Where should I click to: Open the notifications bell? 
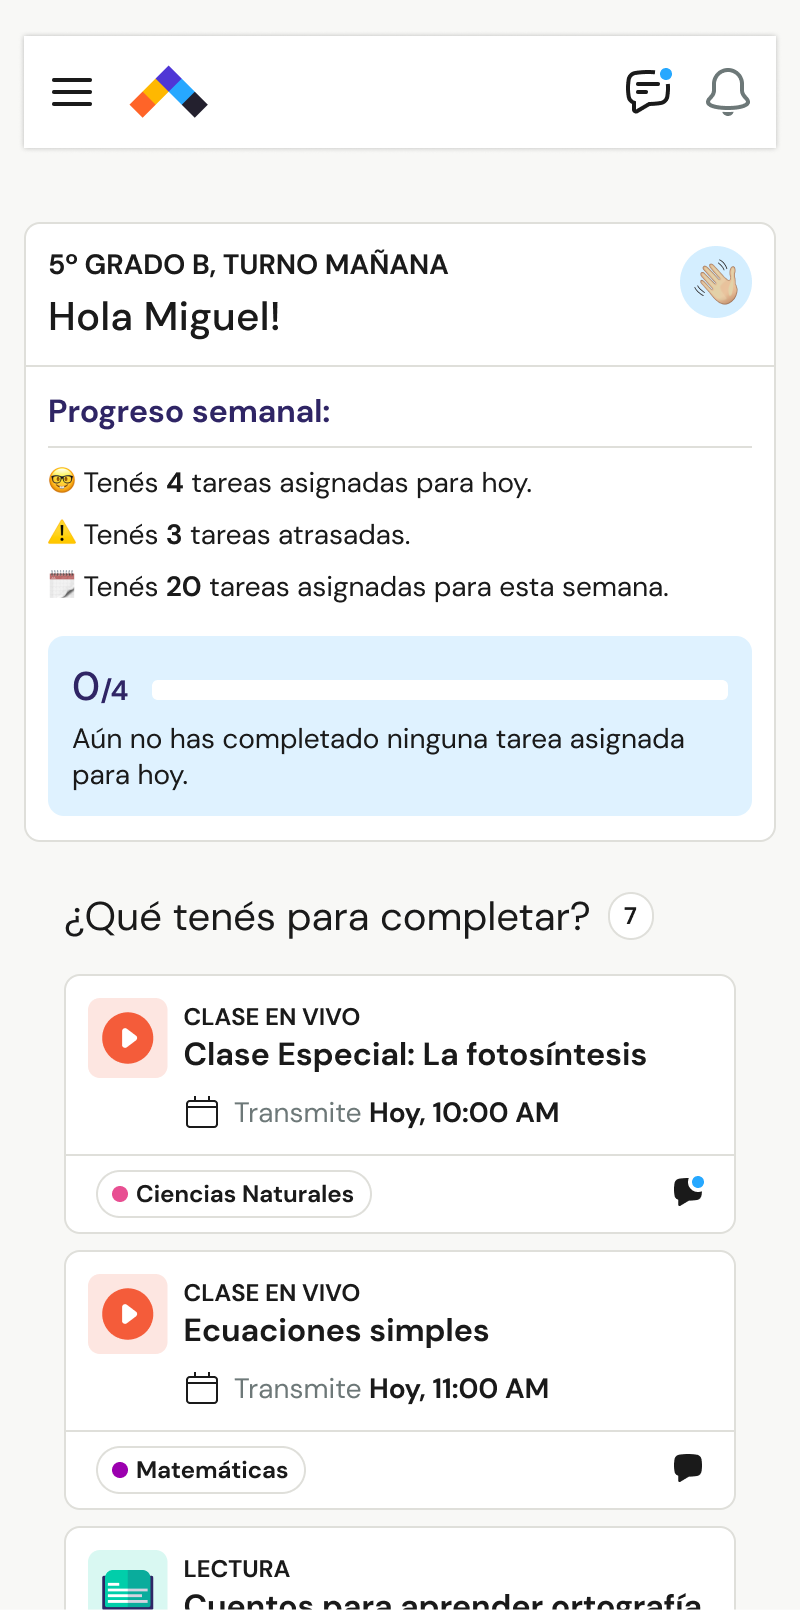tap(727, 92)
